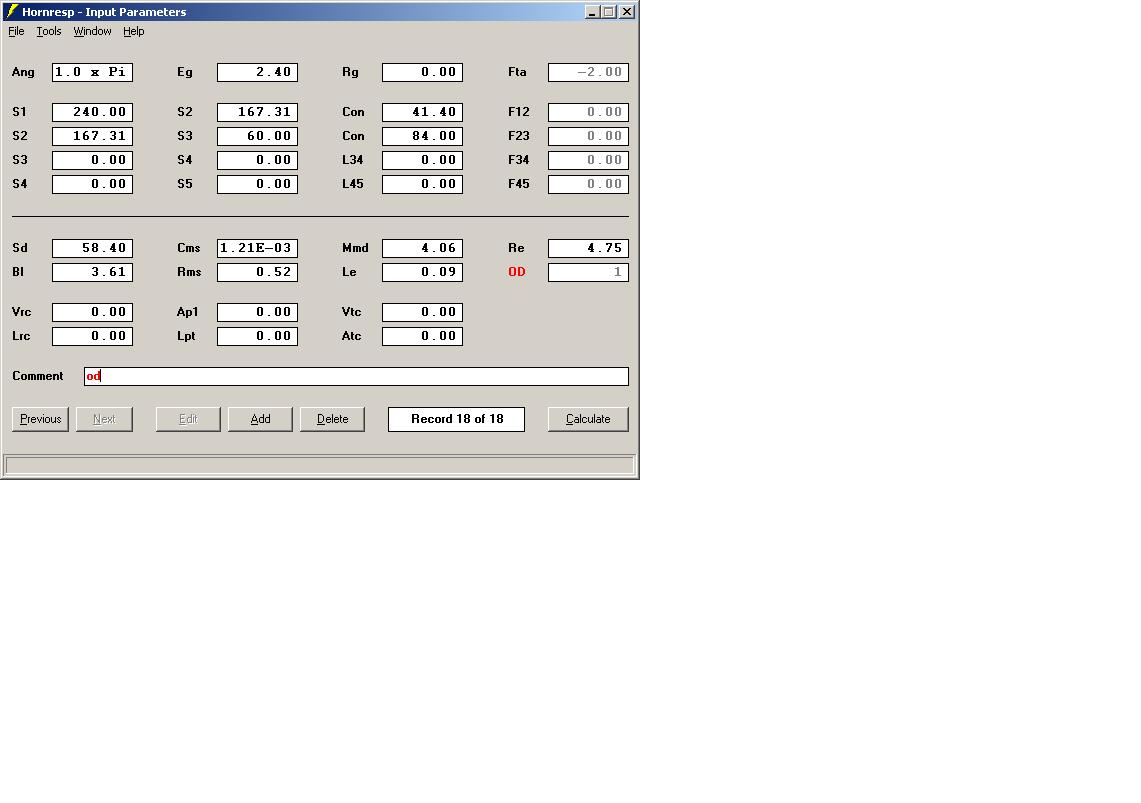Click the F45 field

(x=588, y=184)
